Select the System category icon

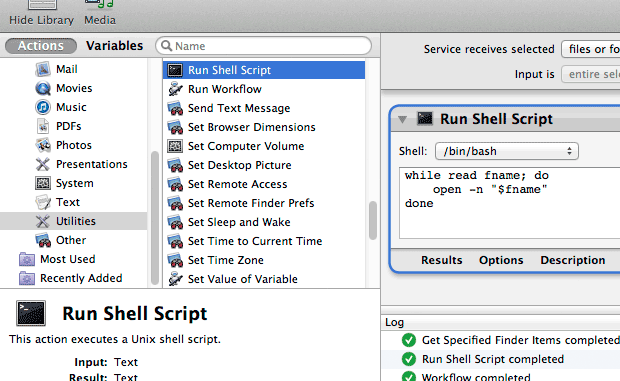coord(43,183)
